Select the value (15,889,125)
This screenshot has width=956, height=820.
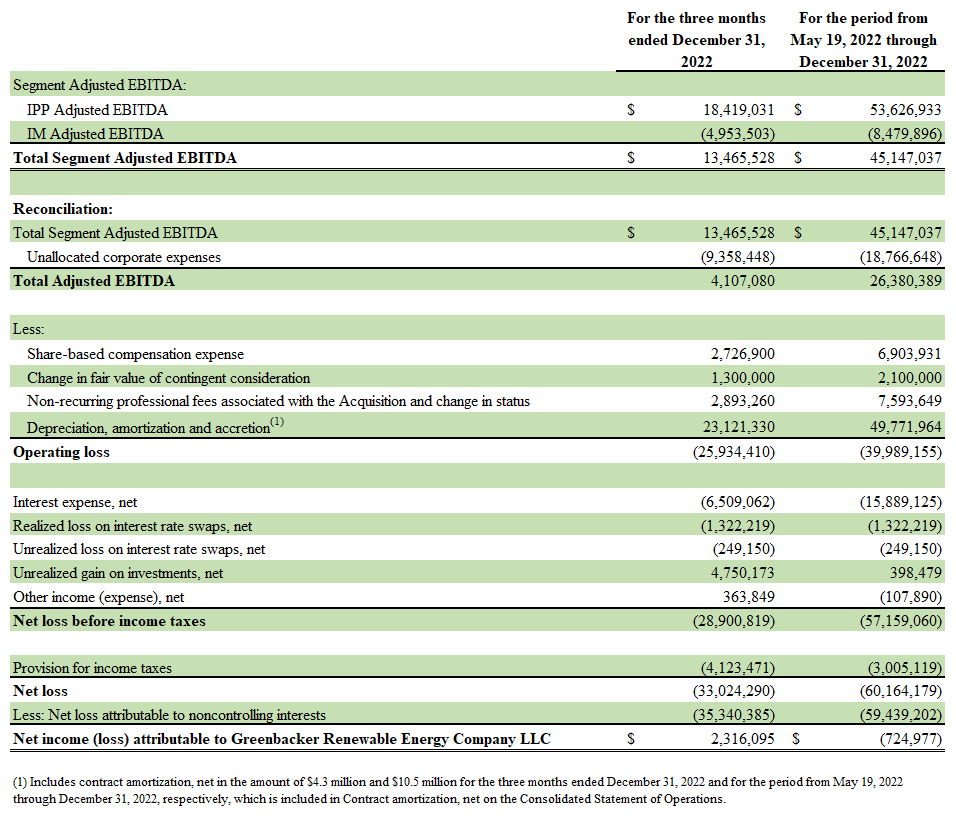[x=901, y=502]
